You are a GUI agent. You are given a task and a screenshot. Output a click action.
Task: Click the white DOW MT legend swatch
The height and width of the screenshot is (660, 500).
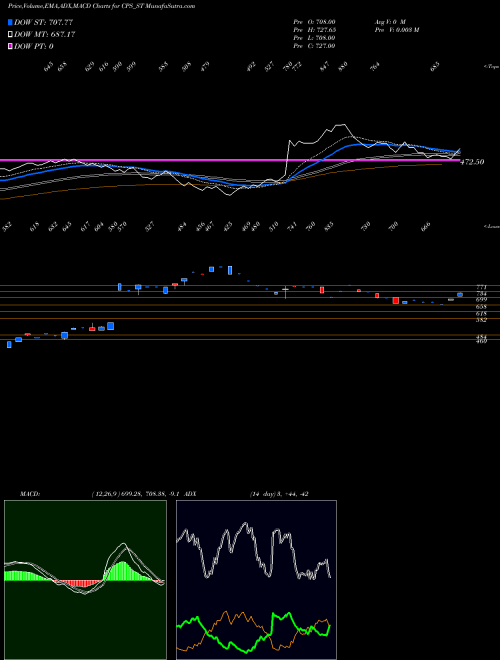pyautogui.click(x=10, y=35)
